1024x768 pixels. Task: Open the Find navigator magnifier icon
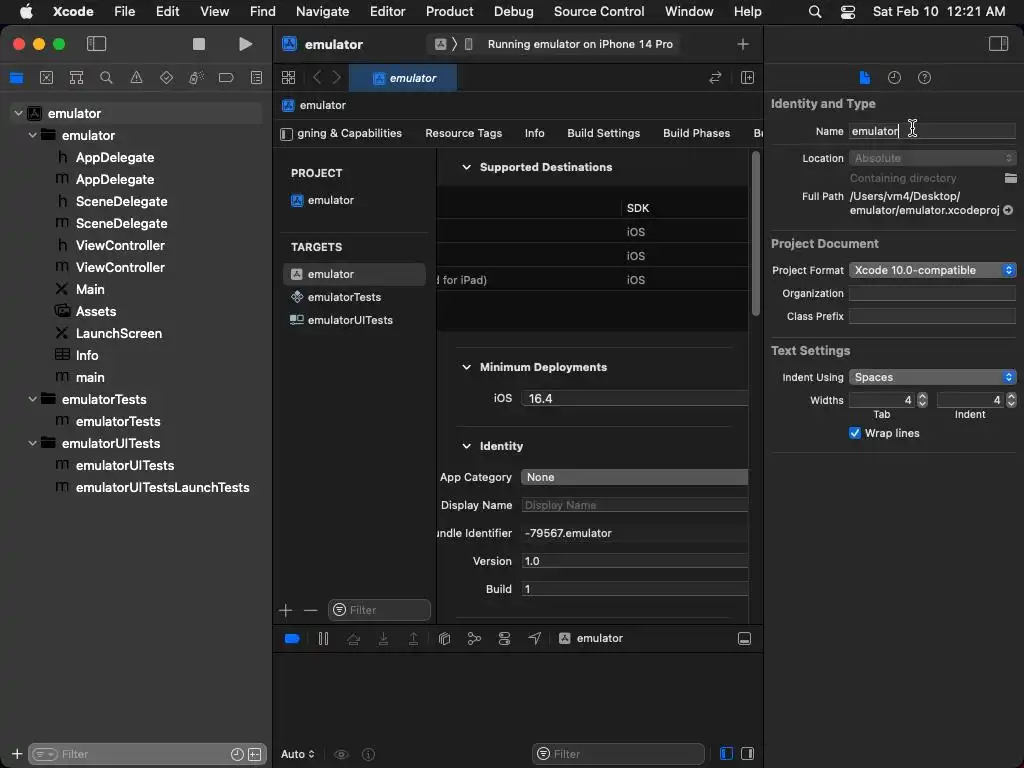[106, 78]
